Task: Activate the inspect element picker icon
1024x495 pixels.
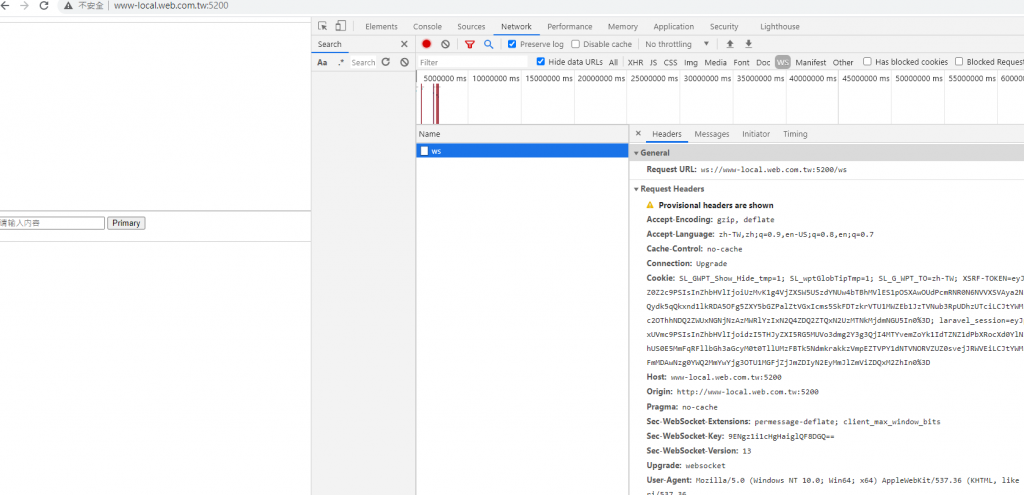Action: click(x=323, y=26)
